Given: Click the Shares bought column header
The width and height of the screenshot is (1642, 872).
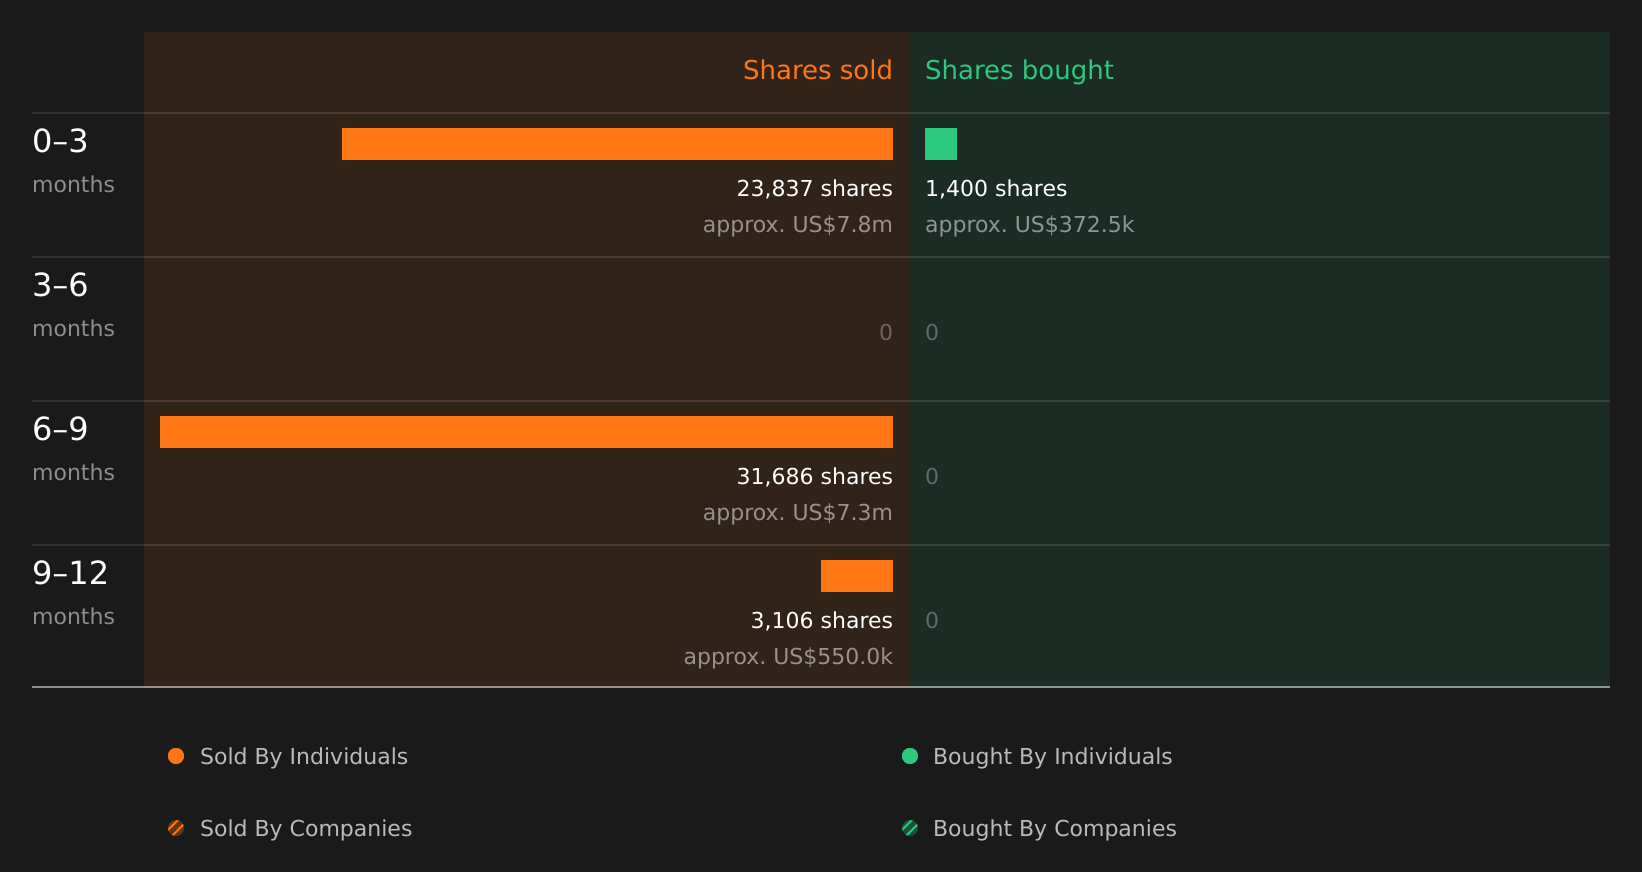Looking at the screenshot, I should coord(1019,70).
